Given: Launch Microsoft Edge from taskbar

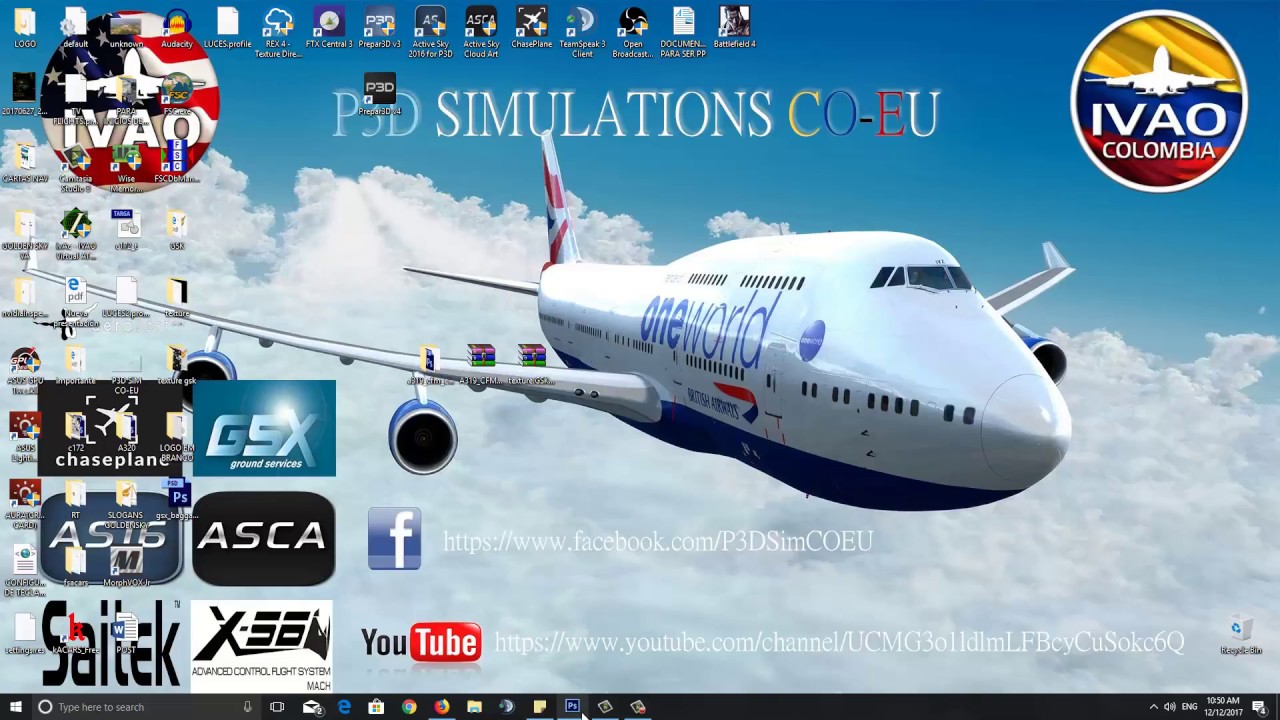Looking at the screenshot, I should tap(344, 707).
